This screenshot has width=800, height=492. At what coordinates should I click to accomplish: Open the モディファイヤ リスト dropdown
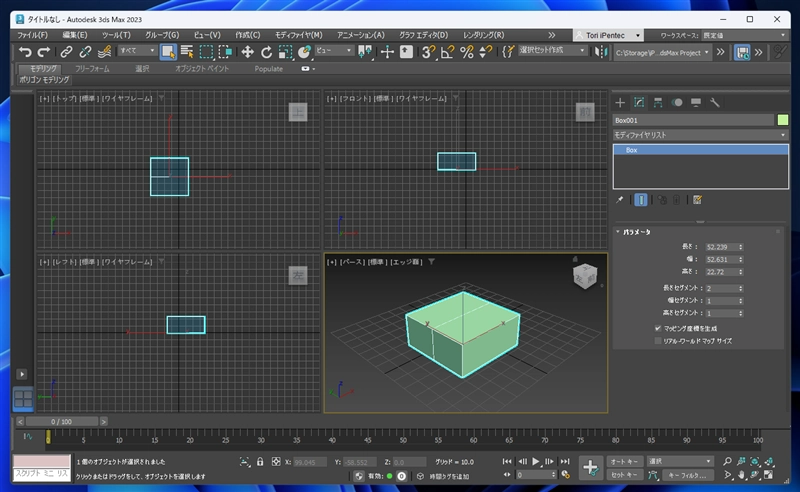pos(700,135)
